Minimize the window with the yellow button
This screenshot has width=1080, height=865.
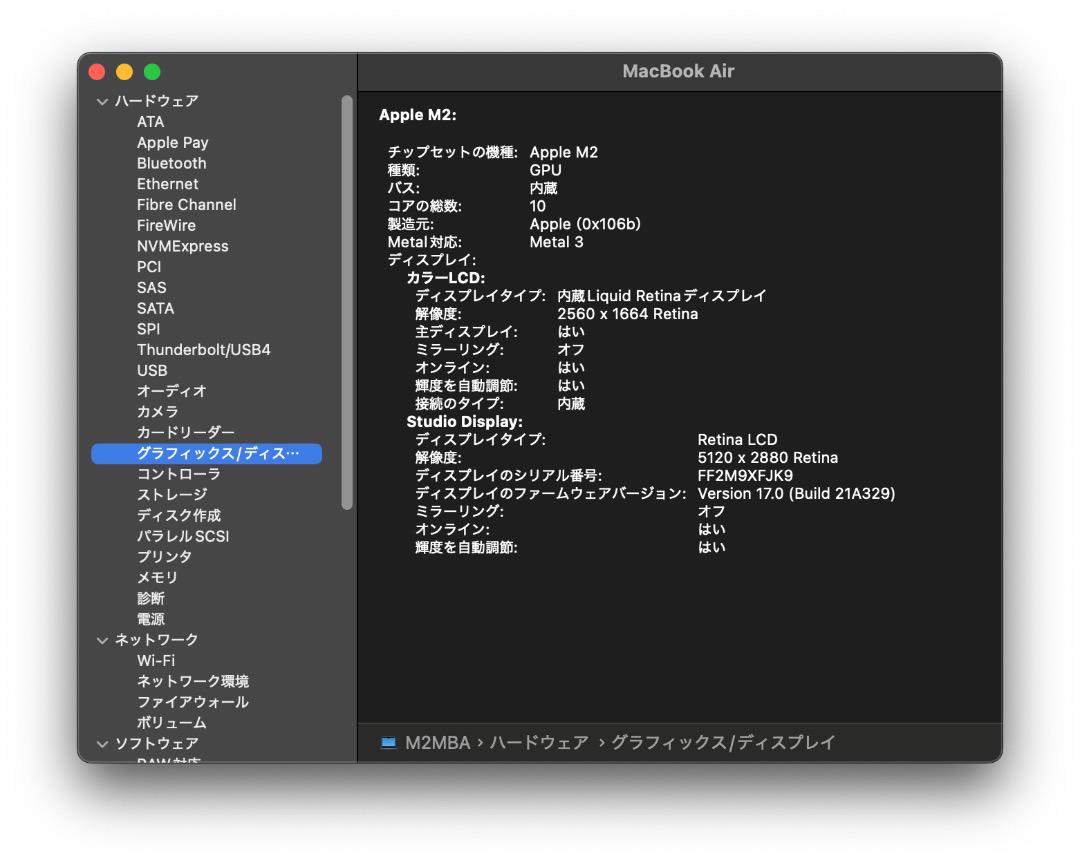pyautogui.click(x=125, y=72)
